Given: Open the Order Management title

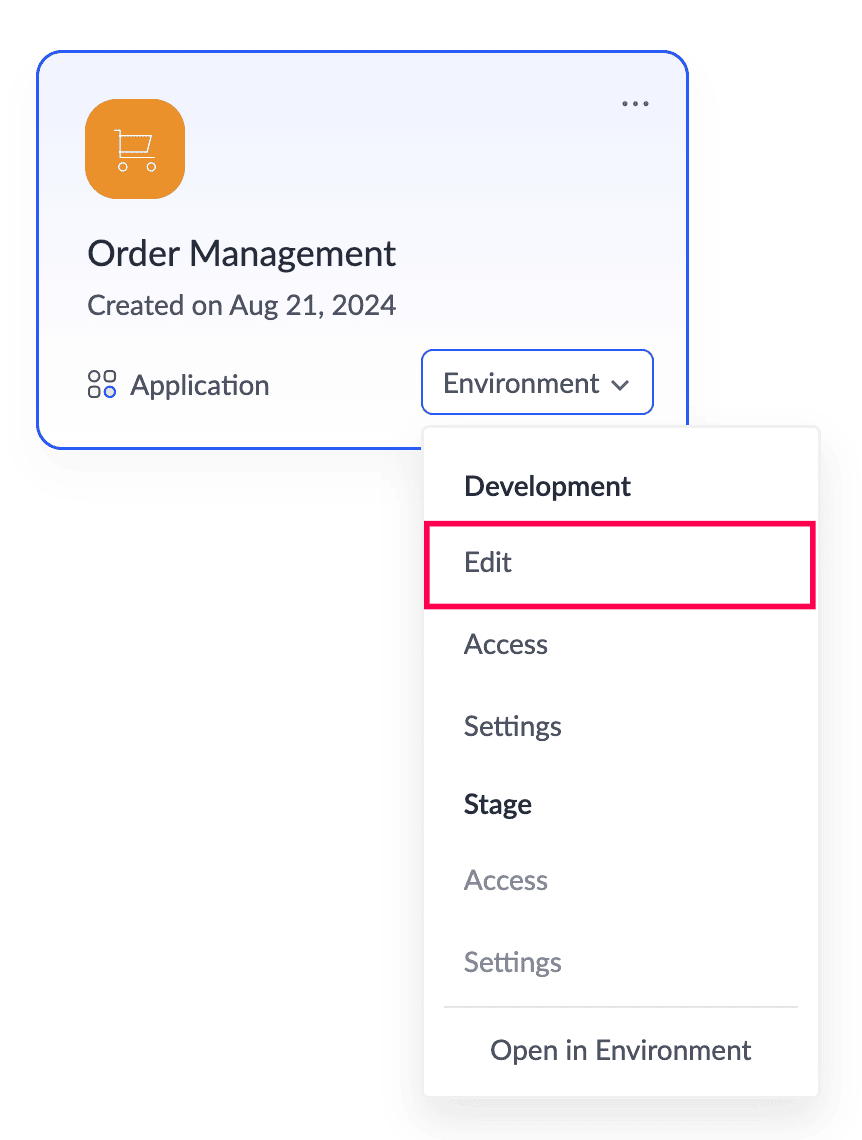Looking at the screenshot, I should point(242,253).
